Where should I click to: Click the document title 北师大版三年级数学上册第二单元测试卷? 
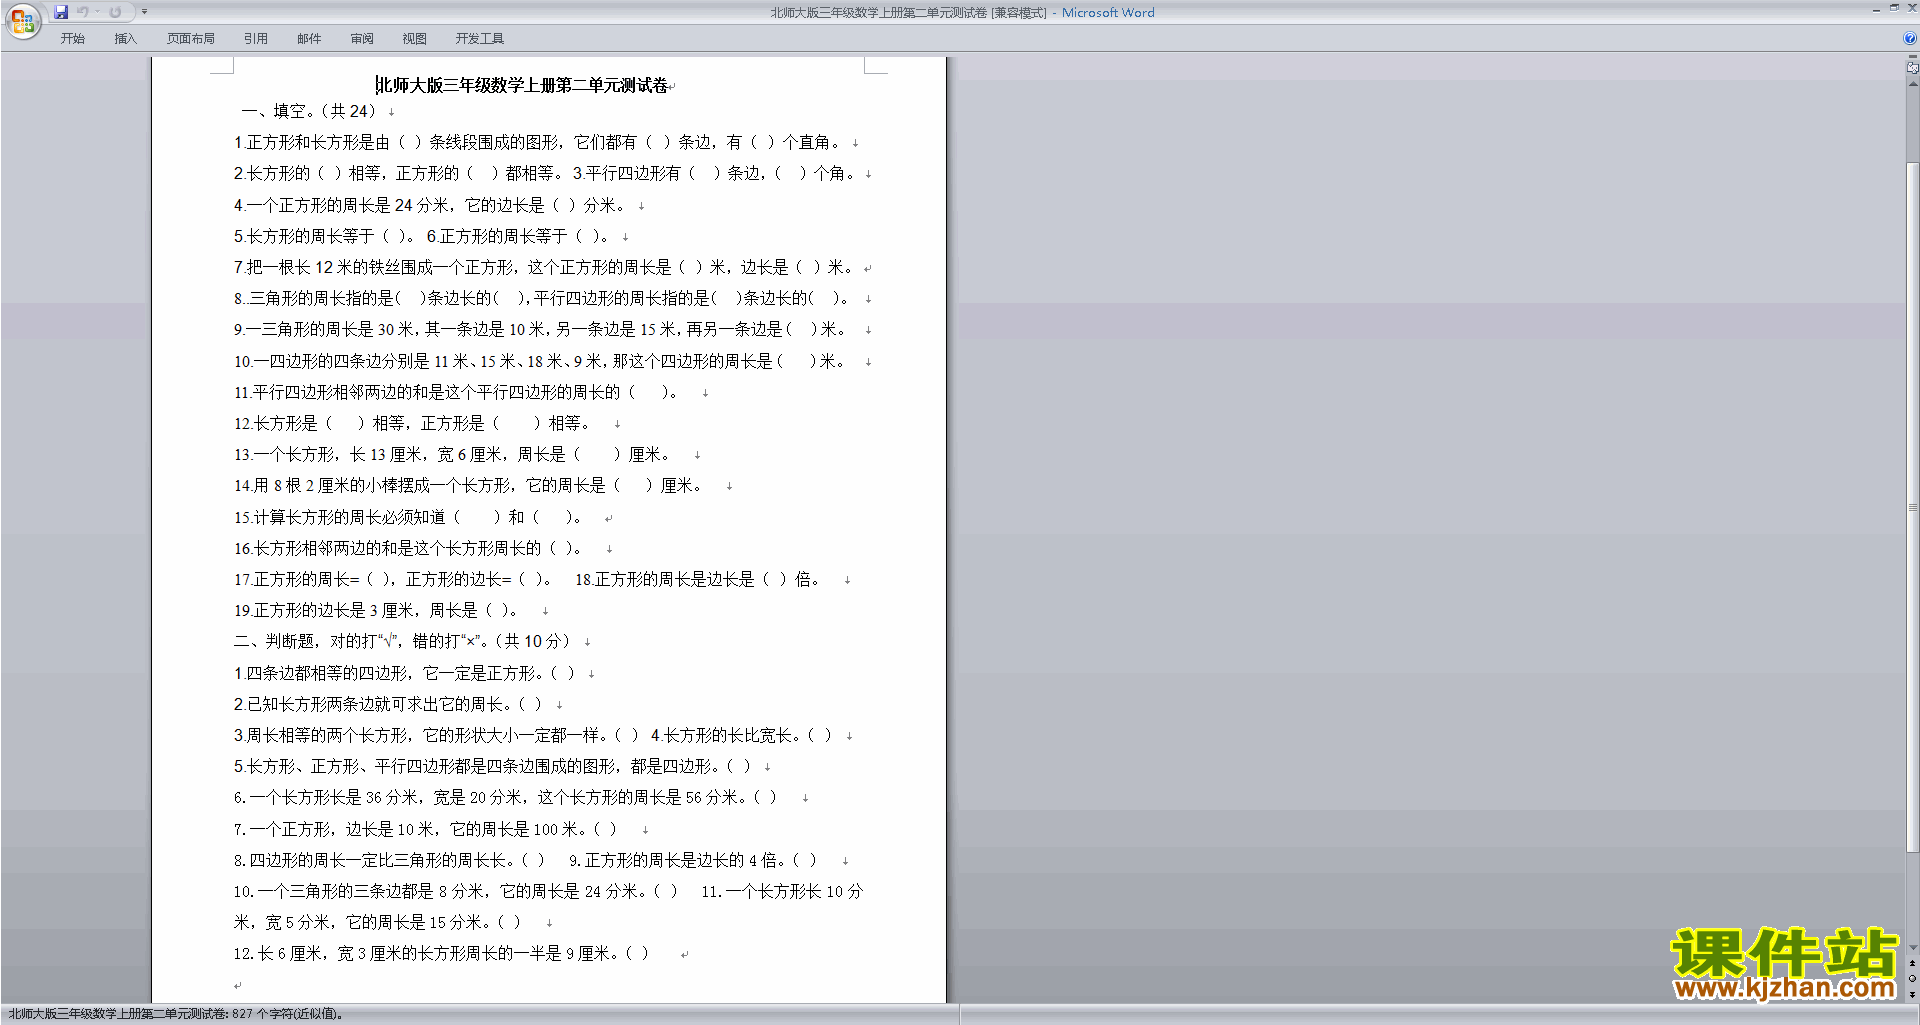[522, 86]
